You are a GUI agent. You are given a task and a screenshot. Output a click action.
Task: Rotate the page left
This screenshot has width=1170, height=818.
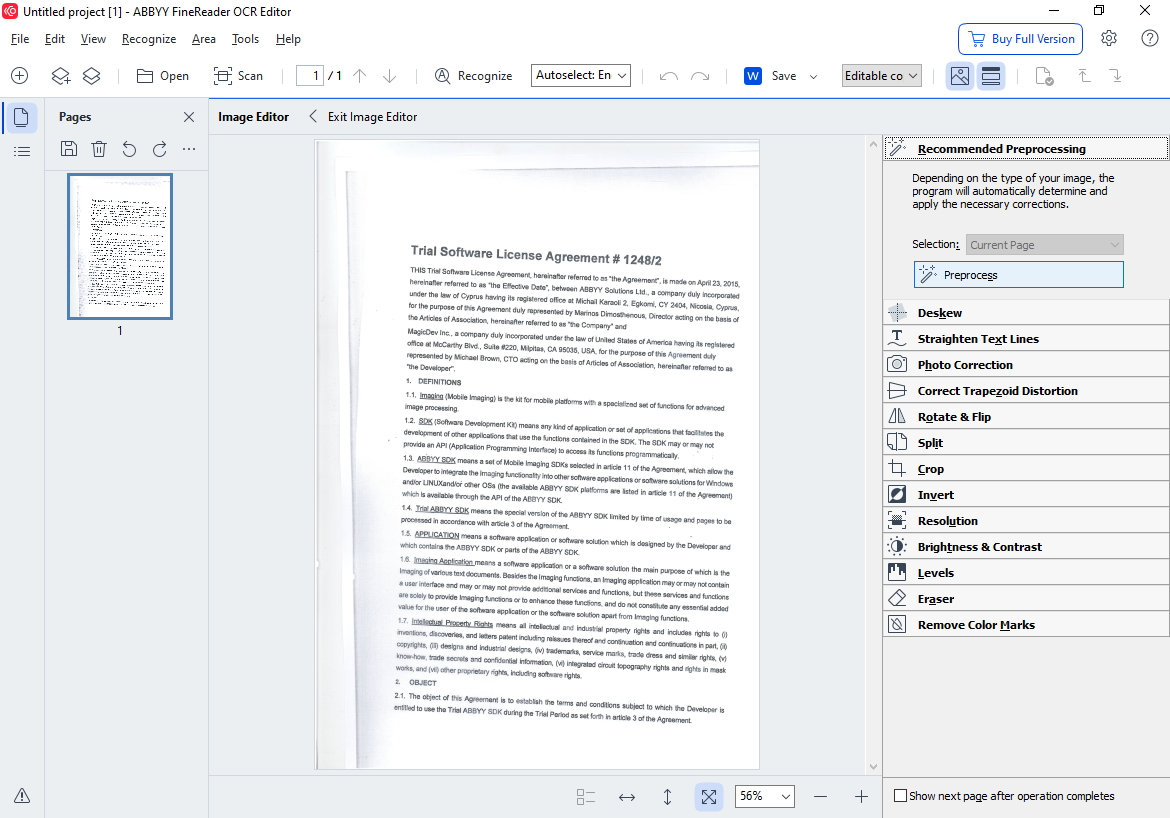click(x=129, y=149)
